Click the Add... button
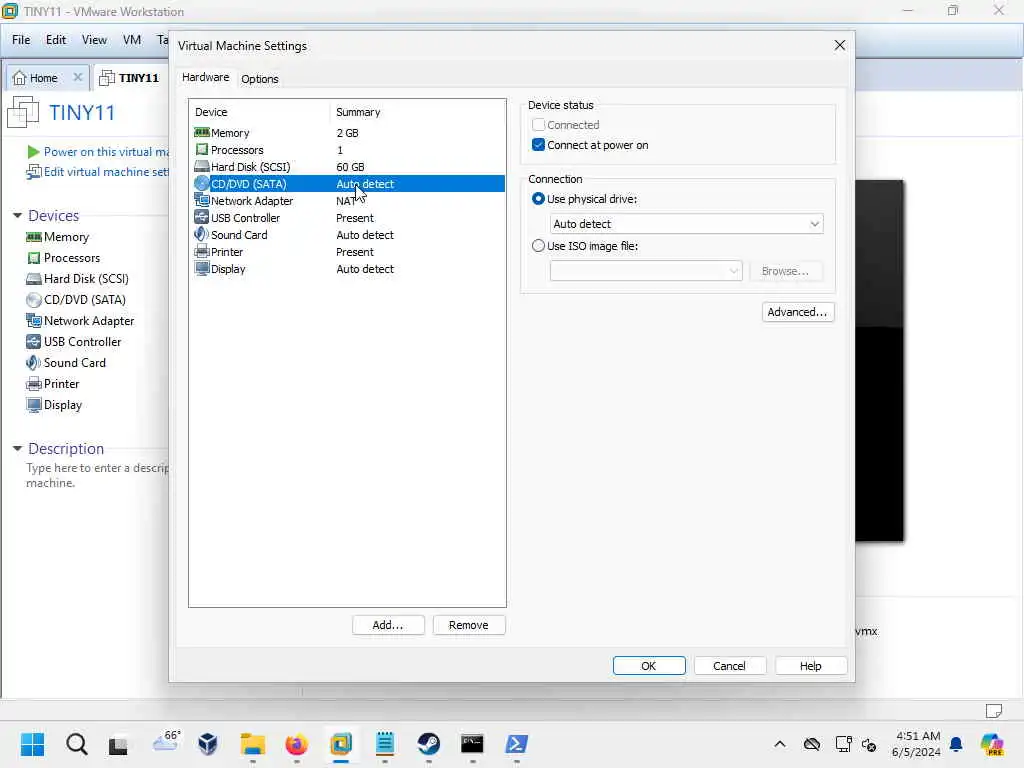The width and height of the screenshot is (1024, 768). pyautogui.click(x=388, y=625)
